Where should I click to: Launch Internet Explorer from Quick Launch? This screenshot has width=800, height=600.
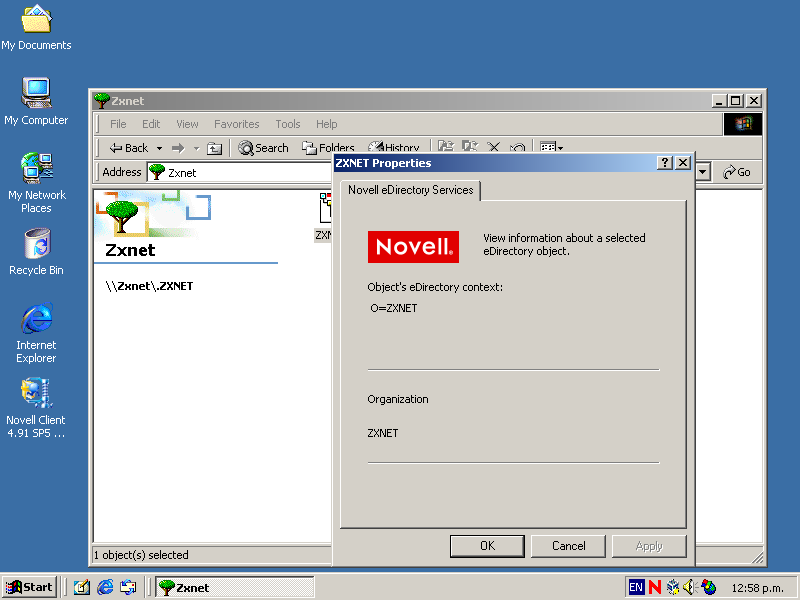tap(105, 587)
